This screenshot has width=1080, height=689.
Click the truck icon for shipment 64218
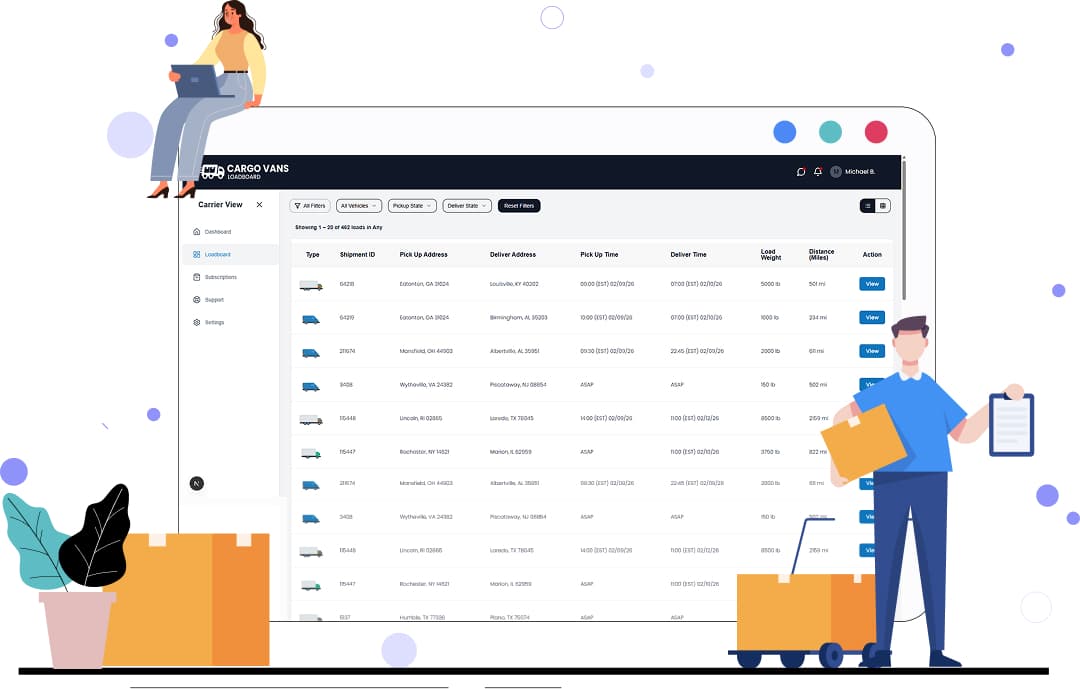point(311,286)
